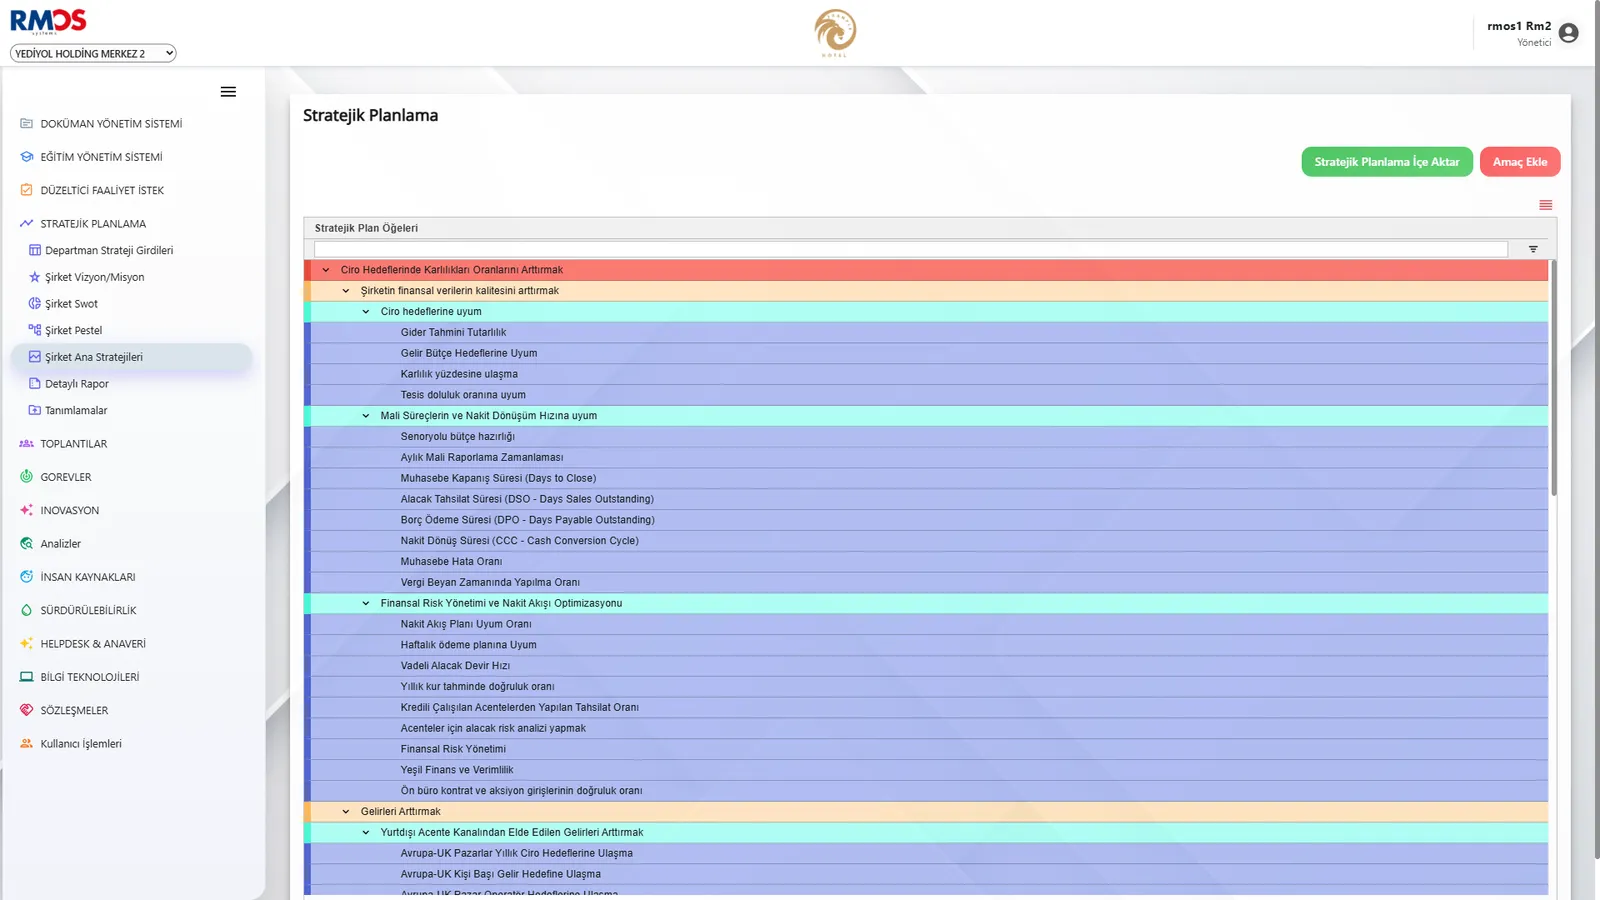Image resolution: width=1600 pixels, height=900 pixels.
Task: Click the strategic plan list vertical scrollbar
Action: click(1554, 378)
